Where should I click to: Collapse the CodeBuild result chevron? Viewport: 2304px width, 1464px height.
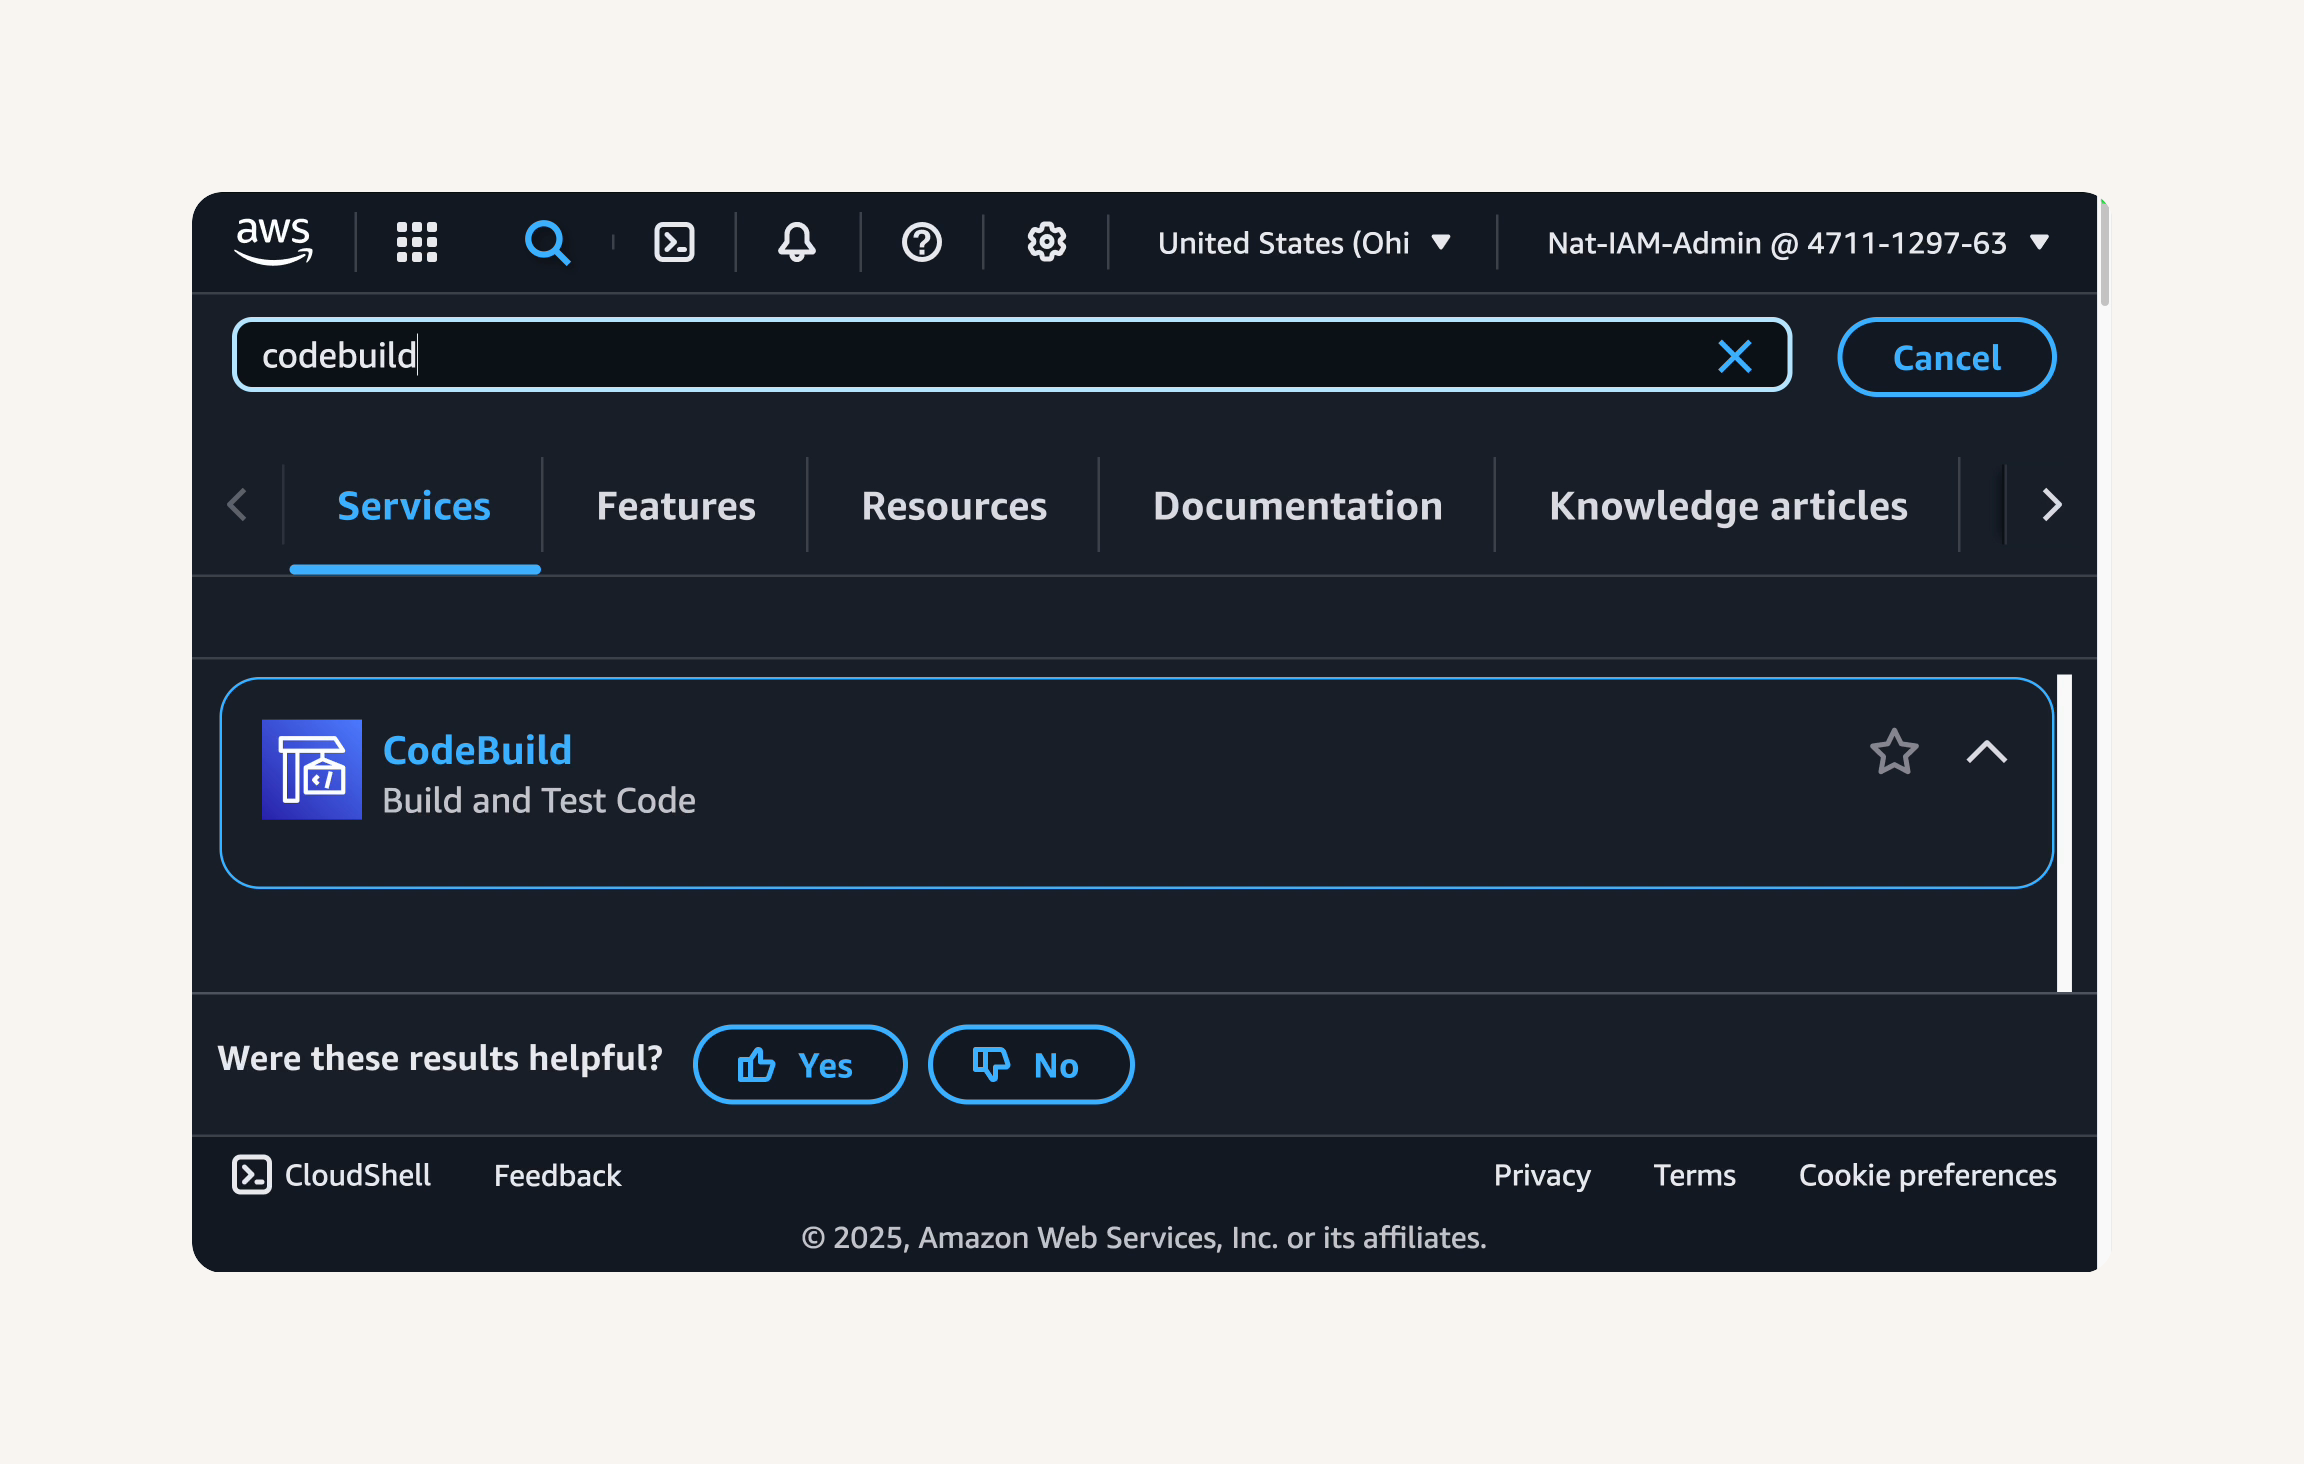click(1987, 752)
